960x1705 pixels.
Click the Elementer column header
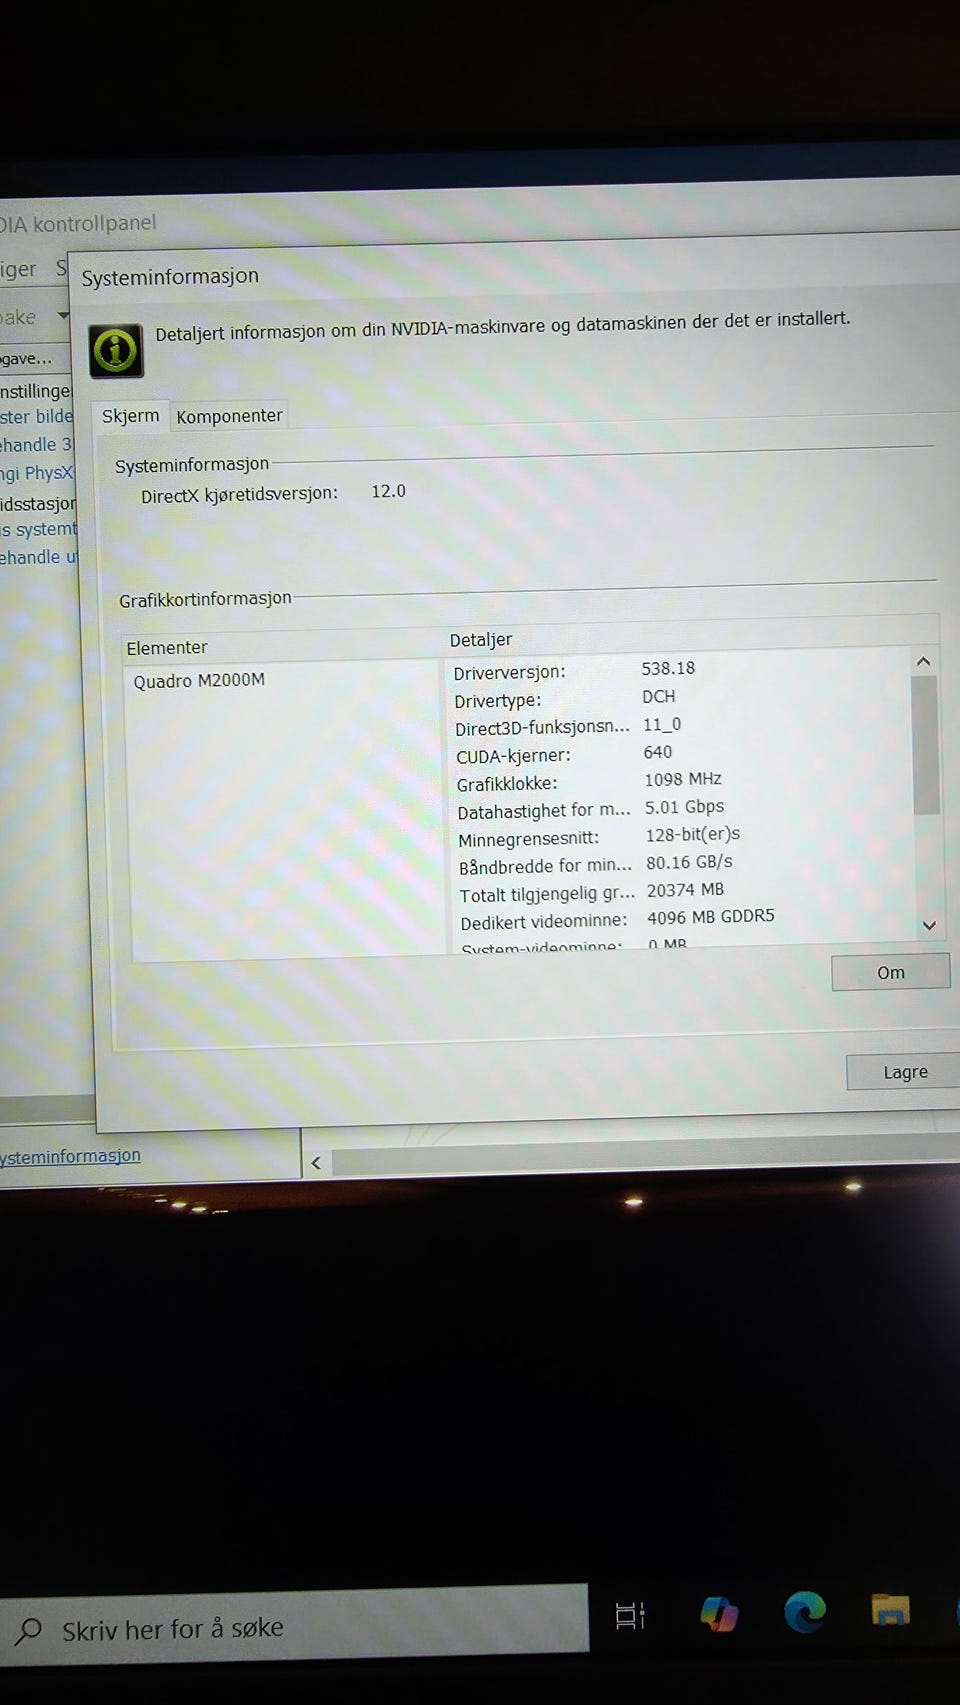click(167, 648)
